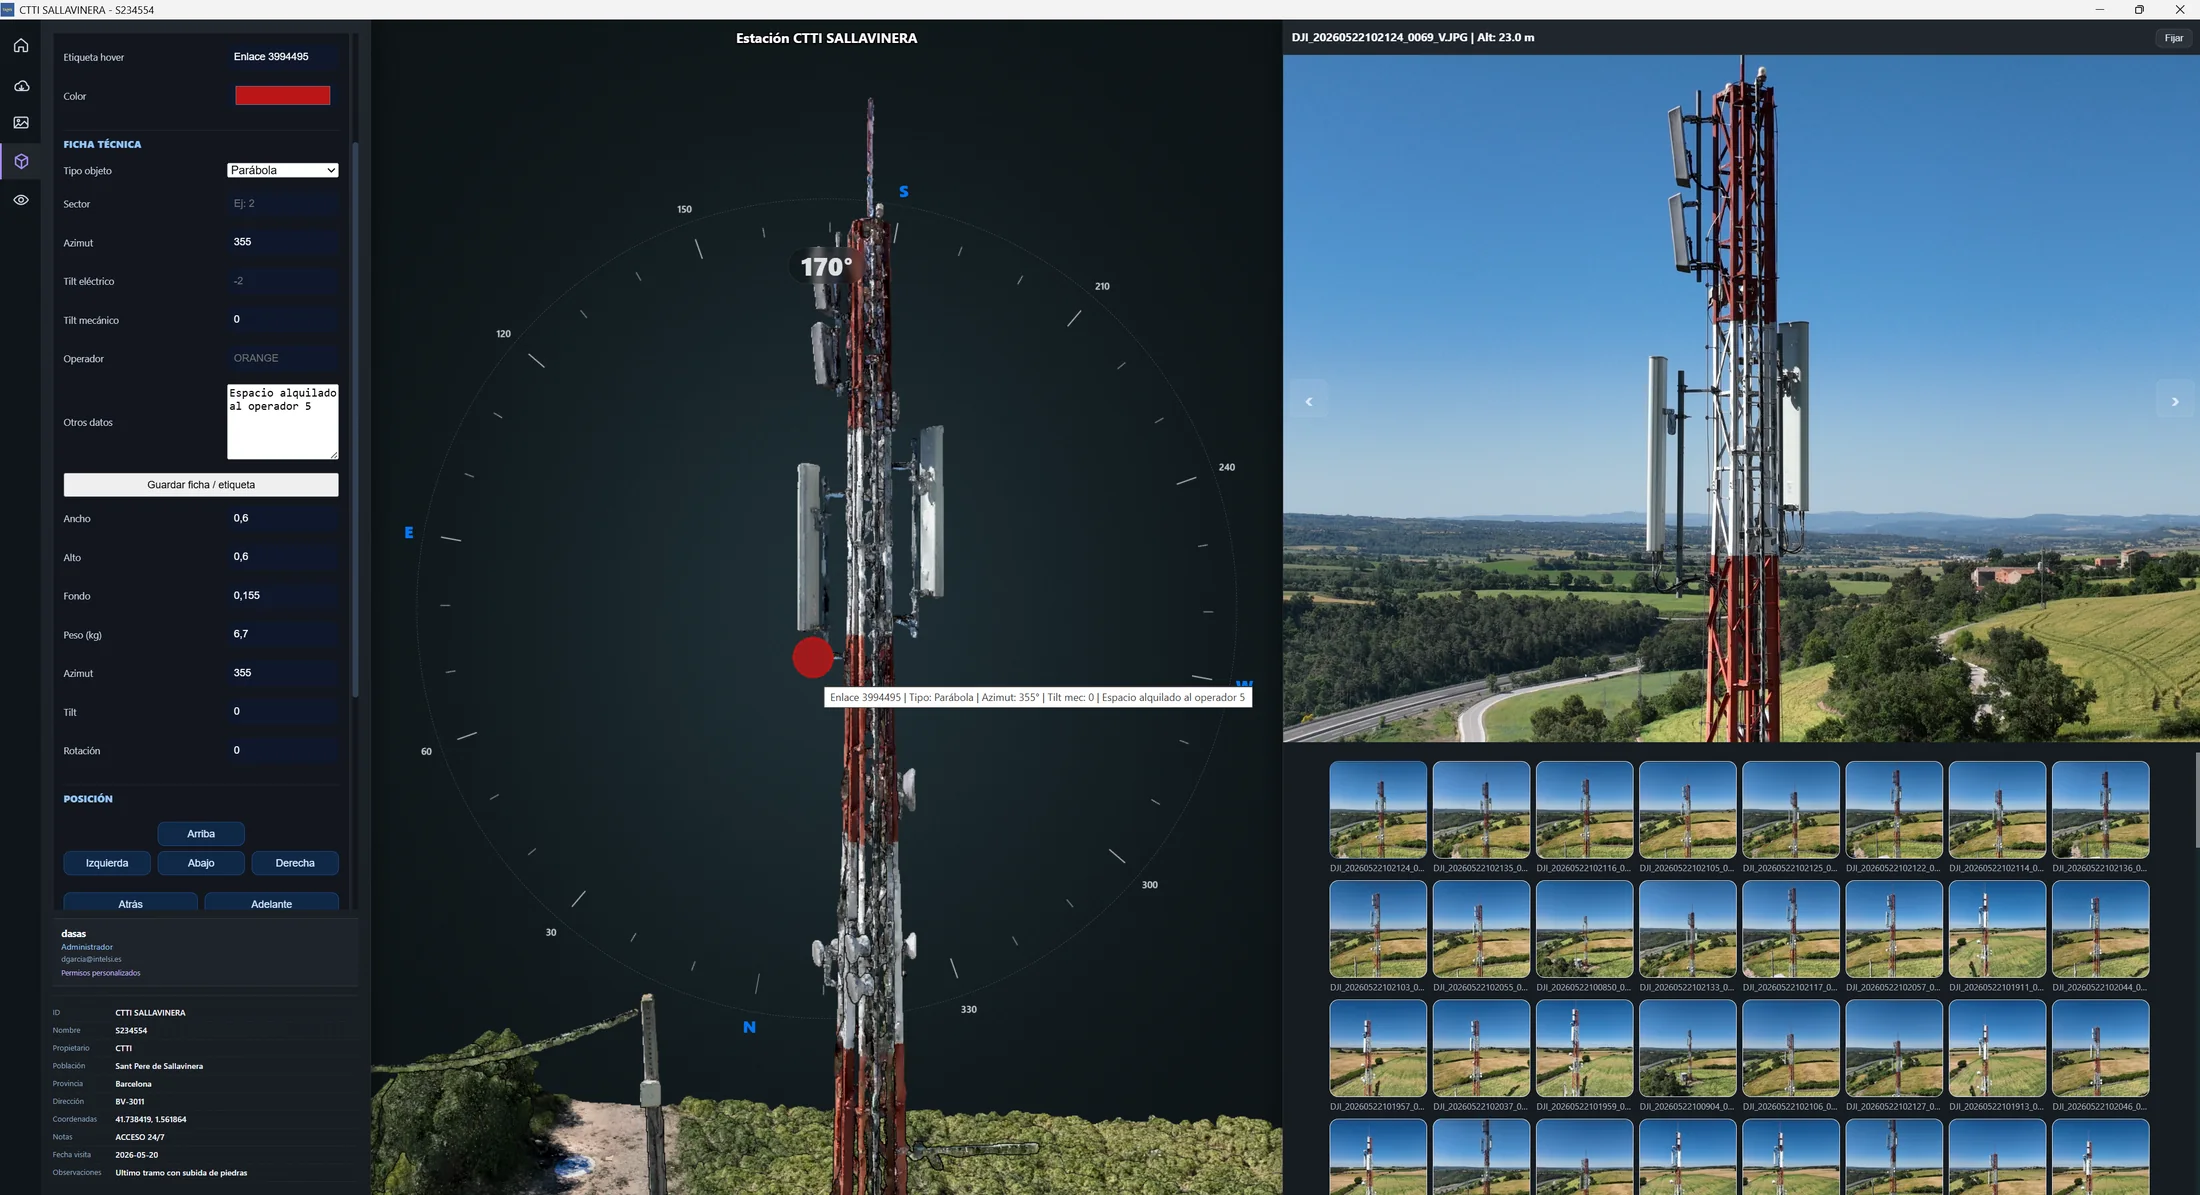Viewport: 2200px width, 1195px height.
Task: Click the Tilt value field below Azimut
Action: pos(283,711)
